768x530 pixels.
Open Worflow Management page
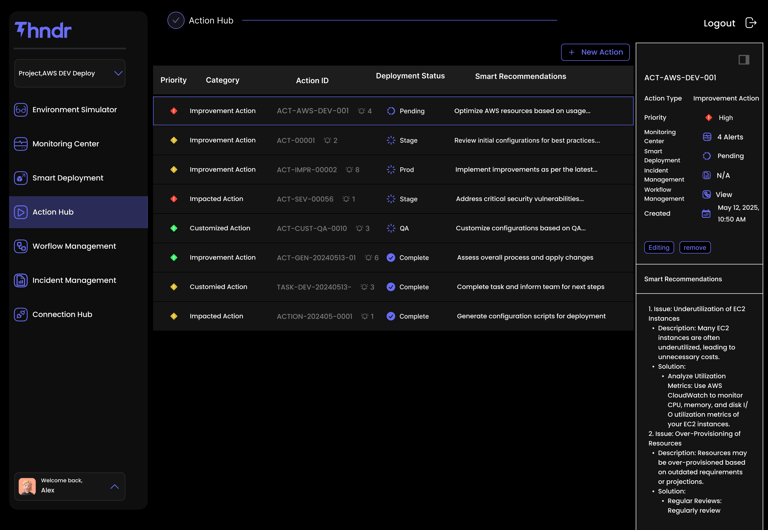74,246
